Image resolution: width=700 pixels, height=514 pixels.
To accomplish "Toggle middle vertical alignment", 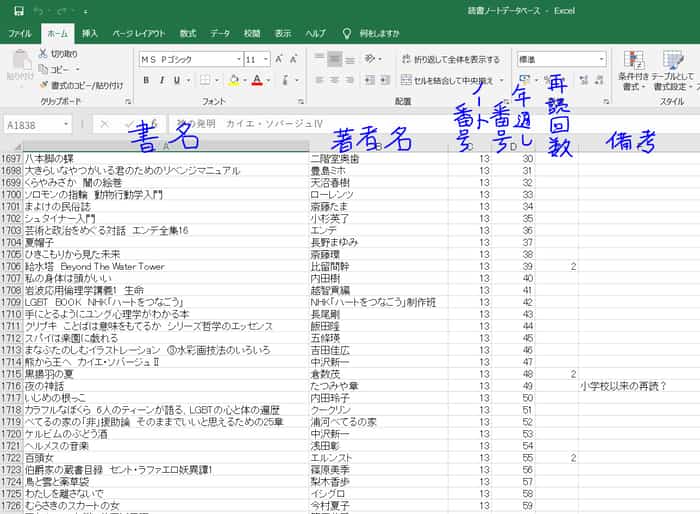I will click(x=335, y=58).
